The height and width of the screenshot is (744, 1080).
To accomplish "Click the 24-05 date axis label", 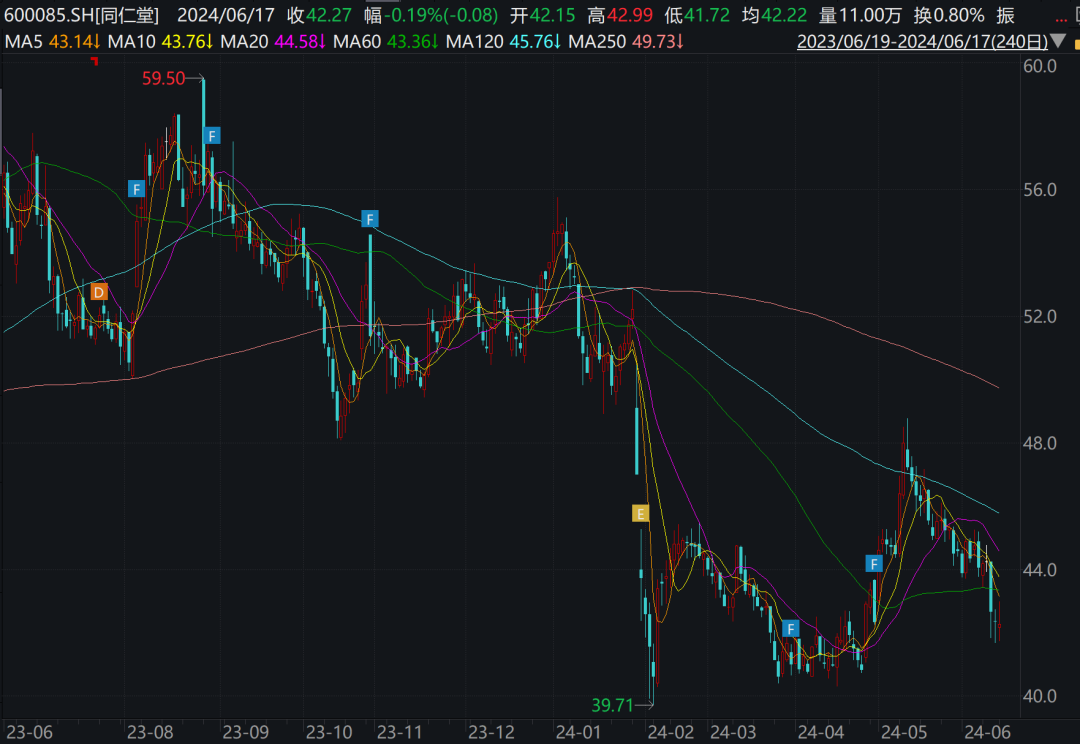I will pyautogui.click(x=904, y=732).
